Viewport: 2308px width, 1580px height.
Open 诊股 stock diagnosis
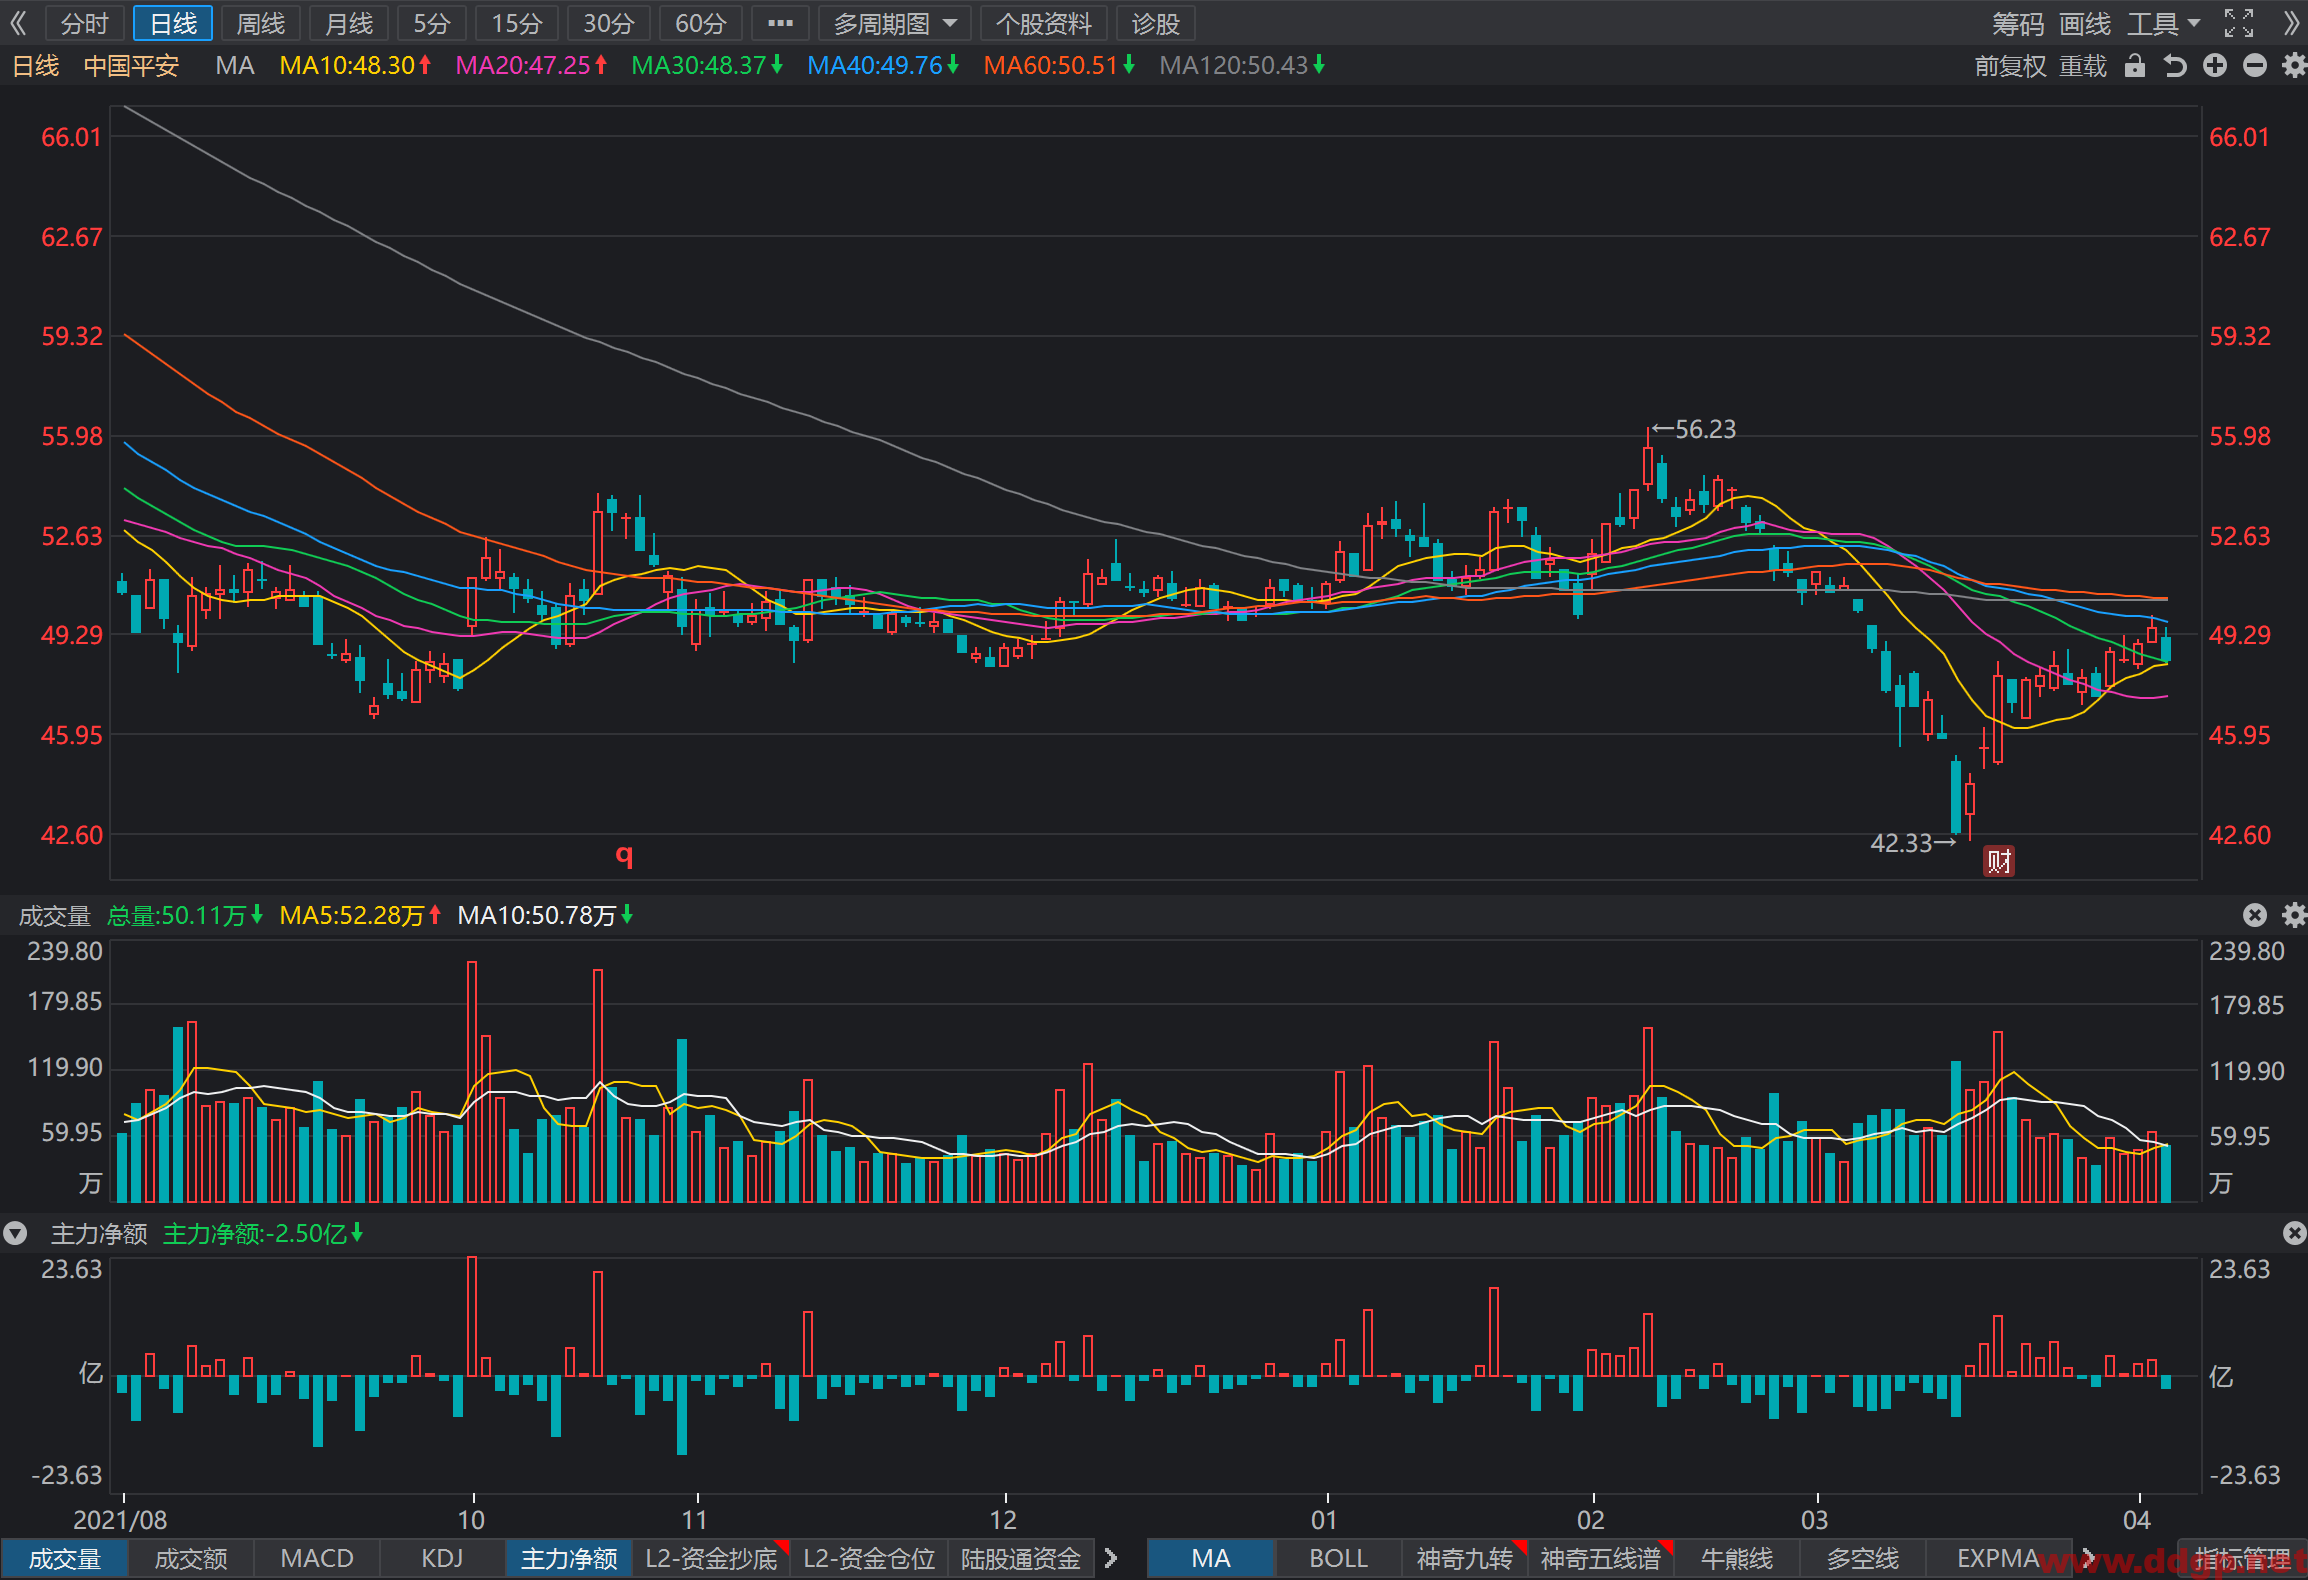(1156, 23)
